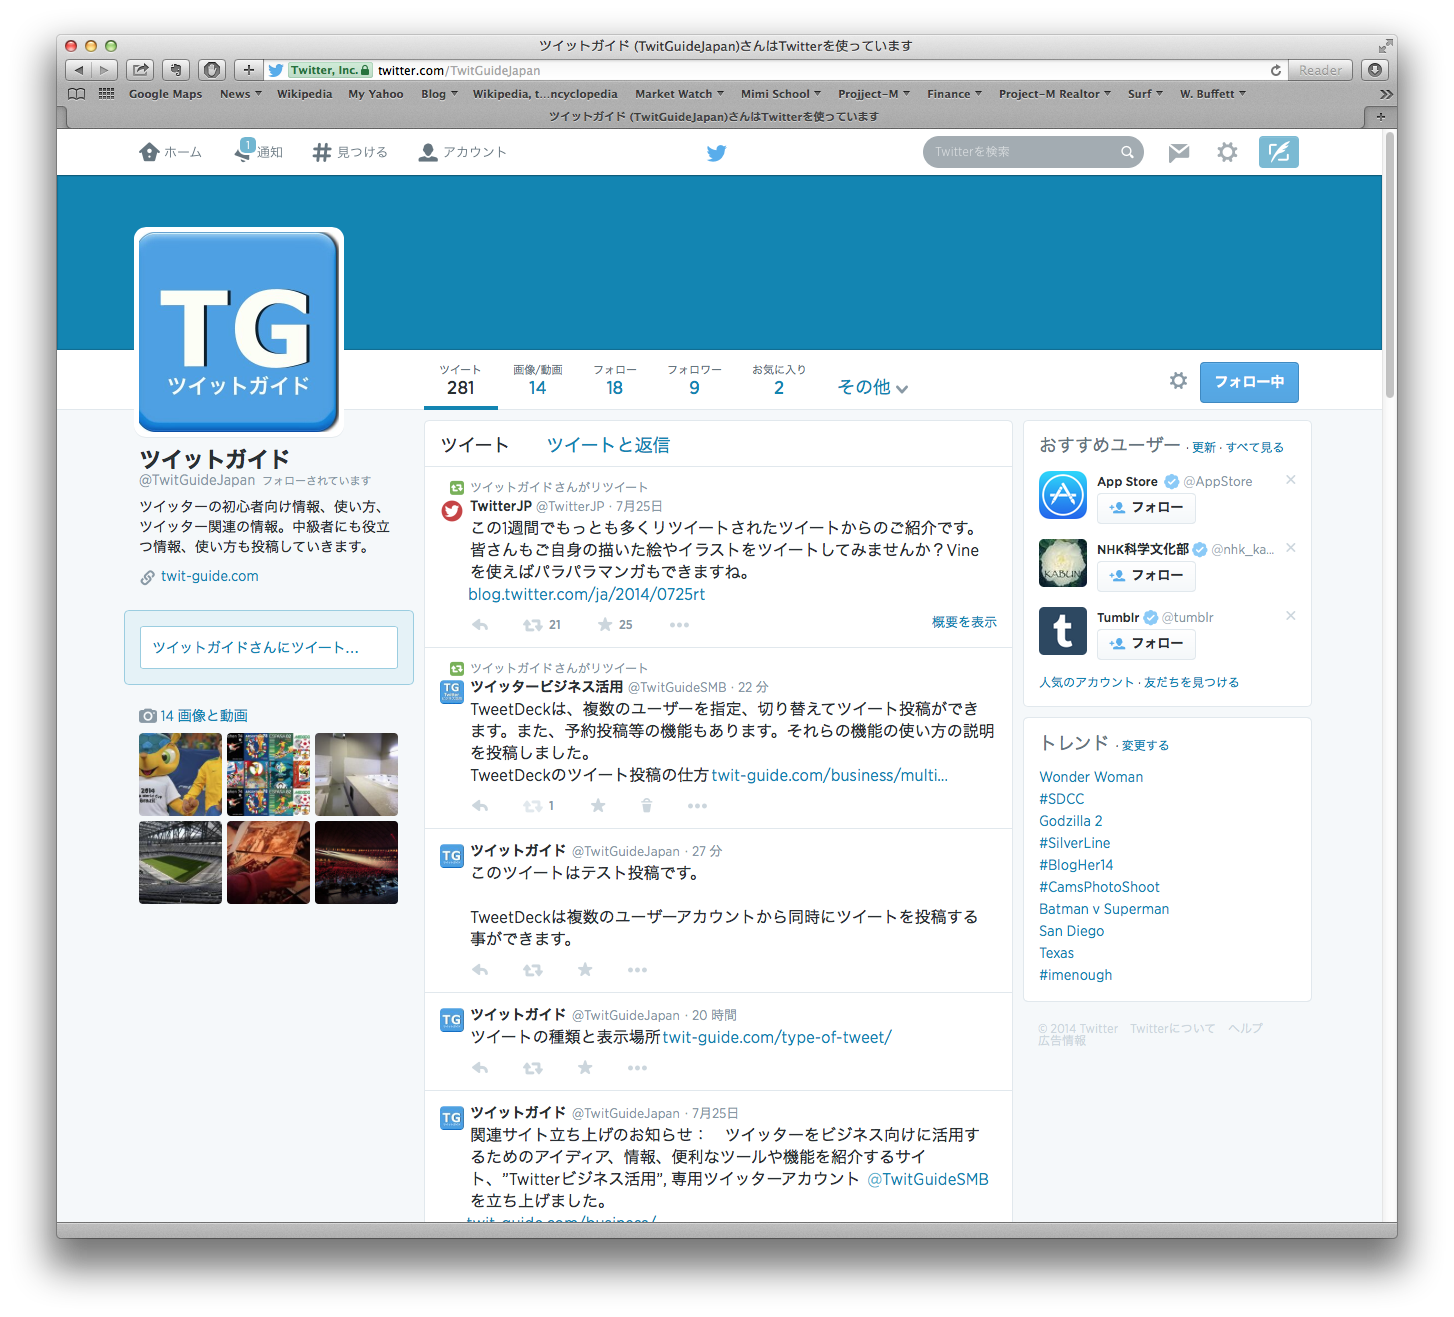Click 変更する next to trends
The height and width of the screenshot is (1317, 1454).
(1145, 745)
